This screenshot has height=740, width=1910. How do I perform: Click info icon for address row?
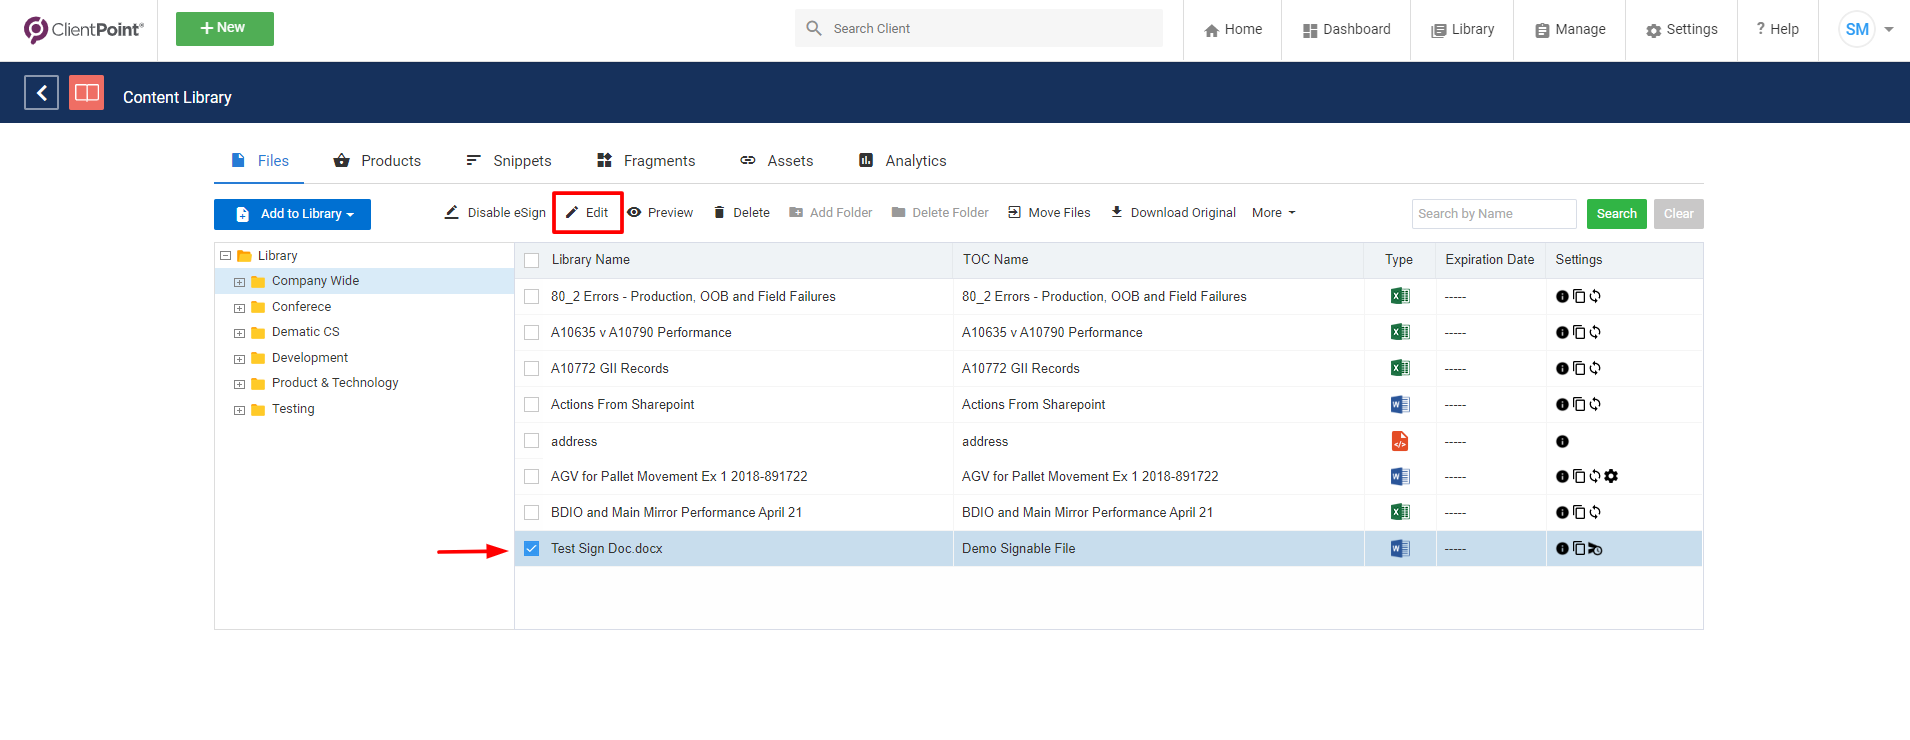pyautogui.click(x=1562, y=441)
